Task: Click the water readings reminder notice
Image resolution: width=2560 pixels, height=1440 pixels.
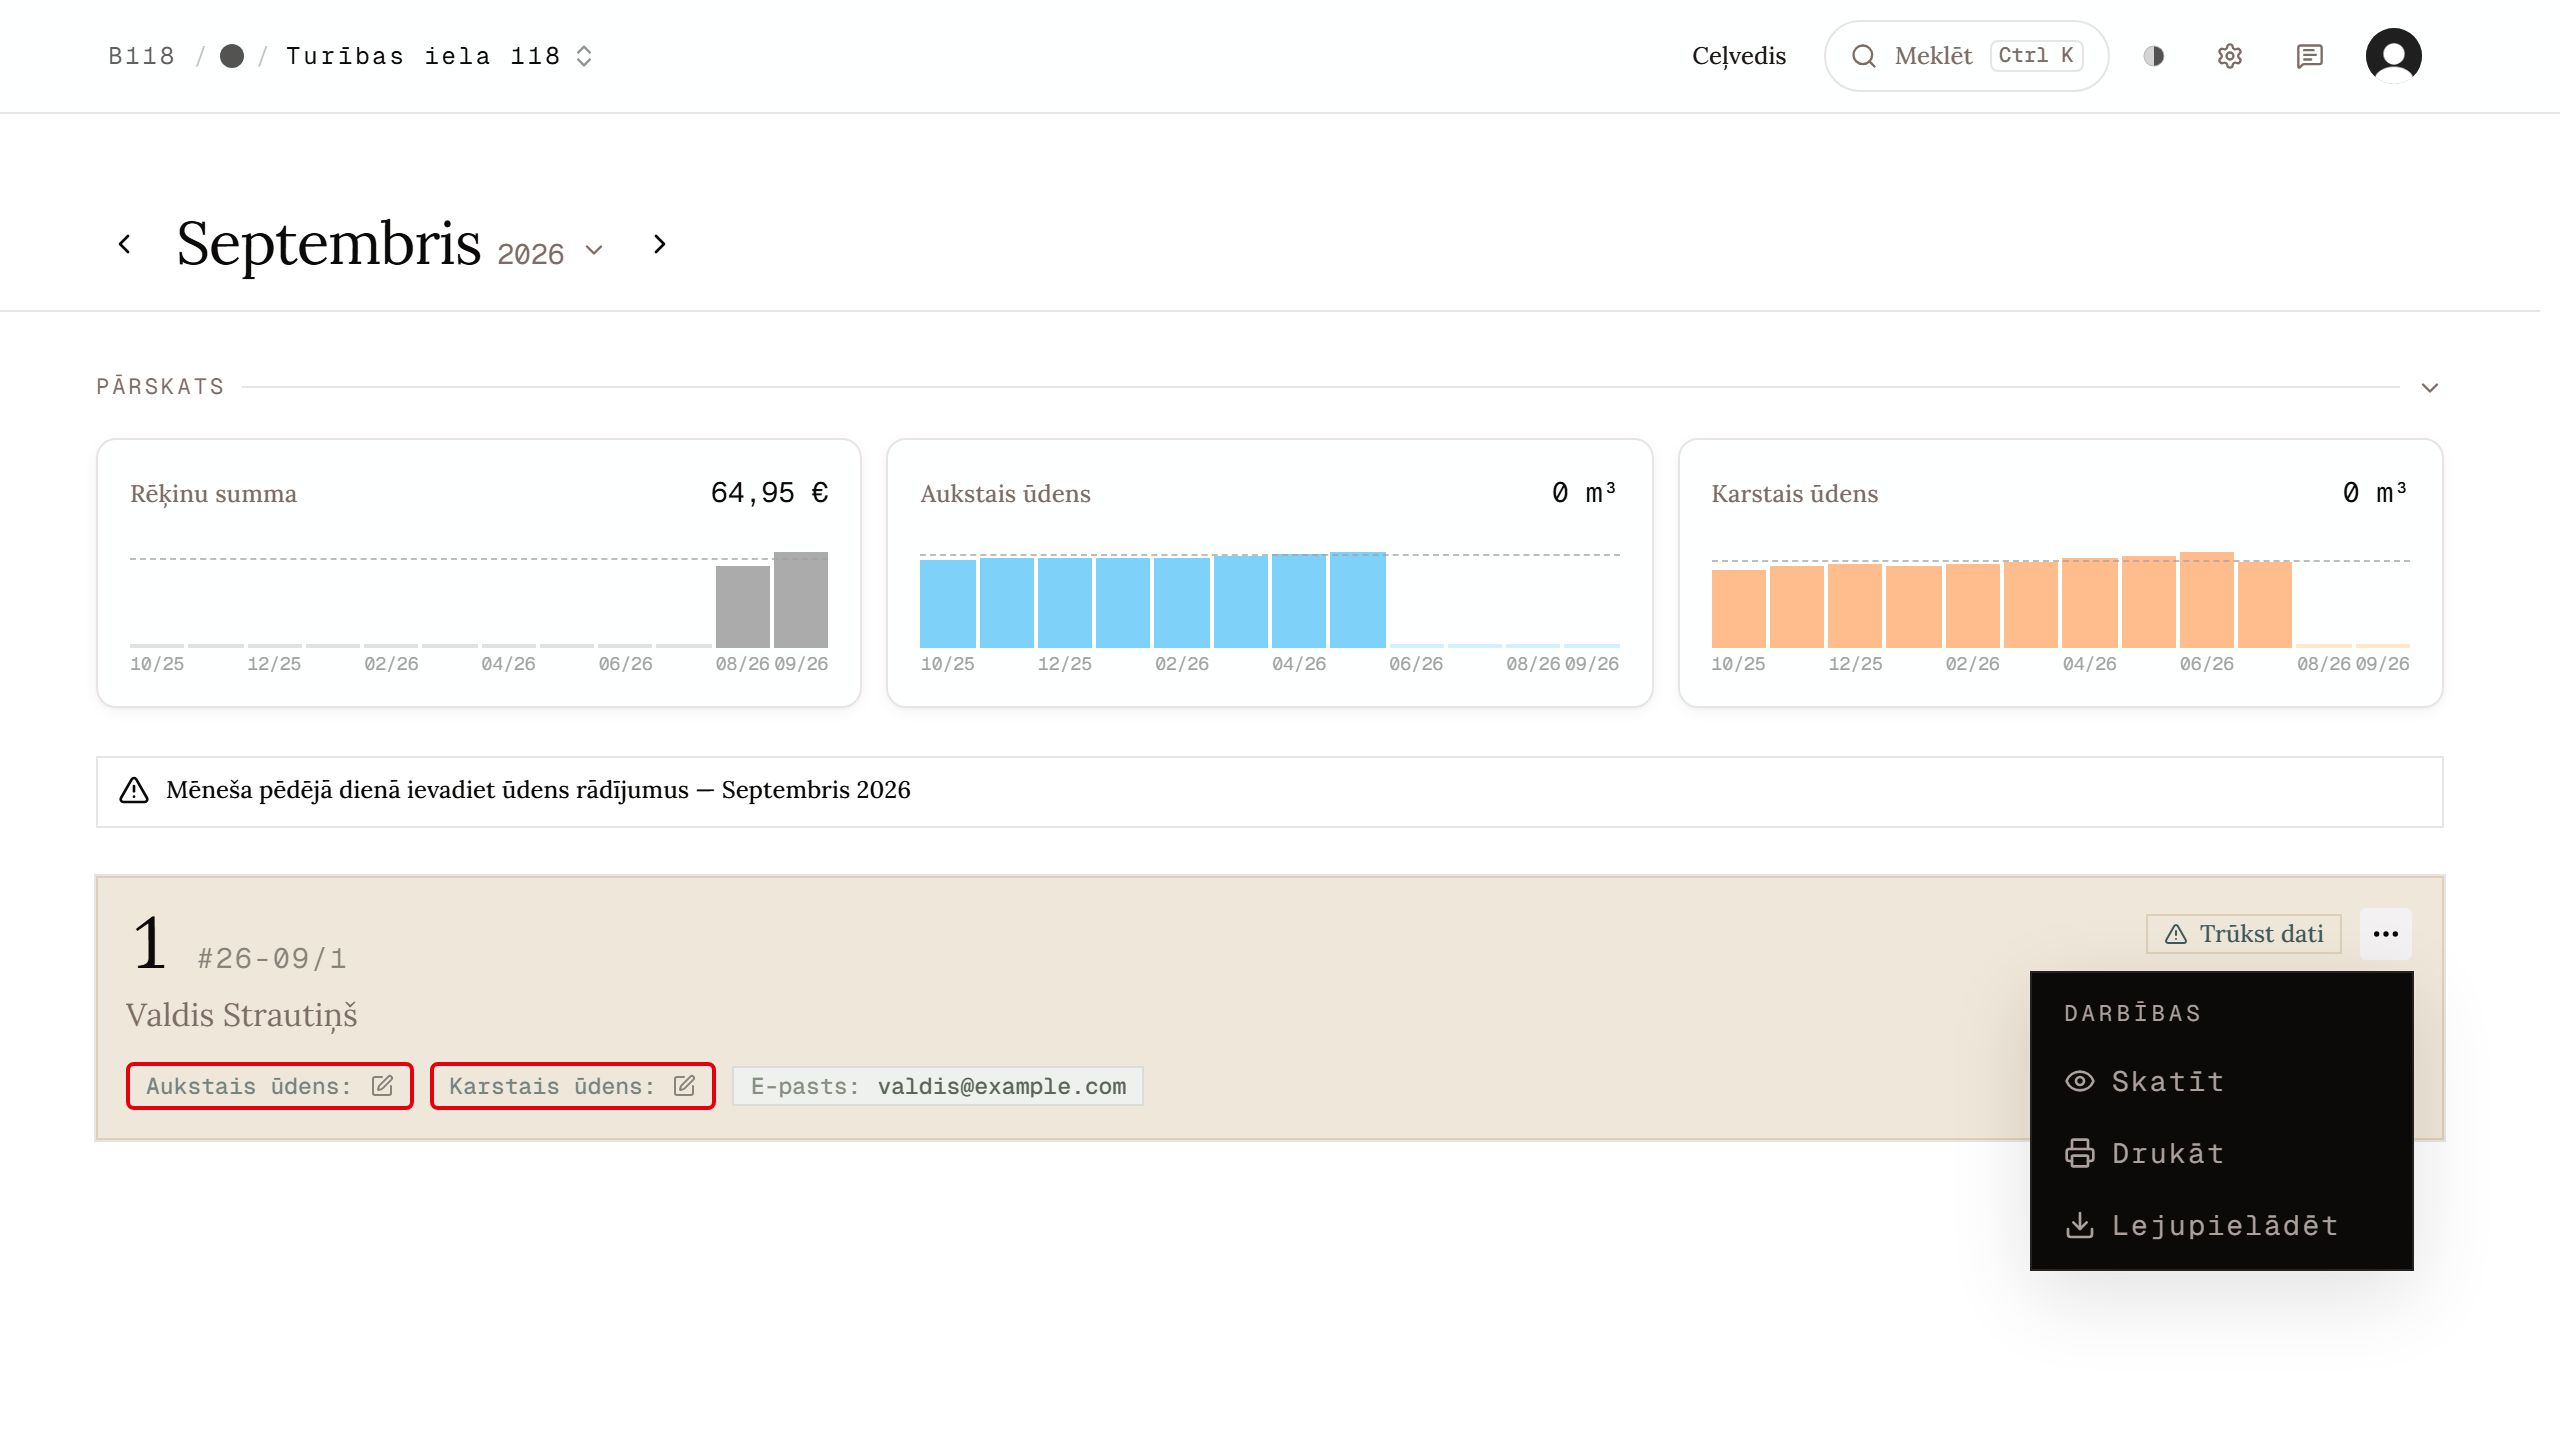Action: tap(1270, 792)
